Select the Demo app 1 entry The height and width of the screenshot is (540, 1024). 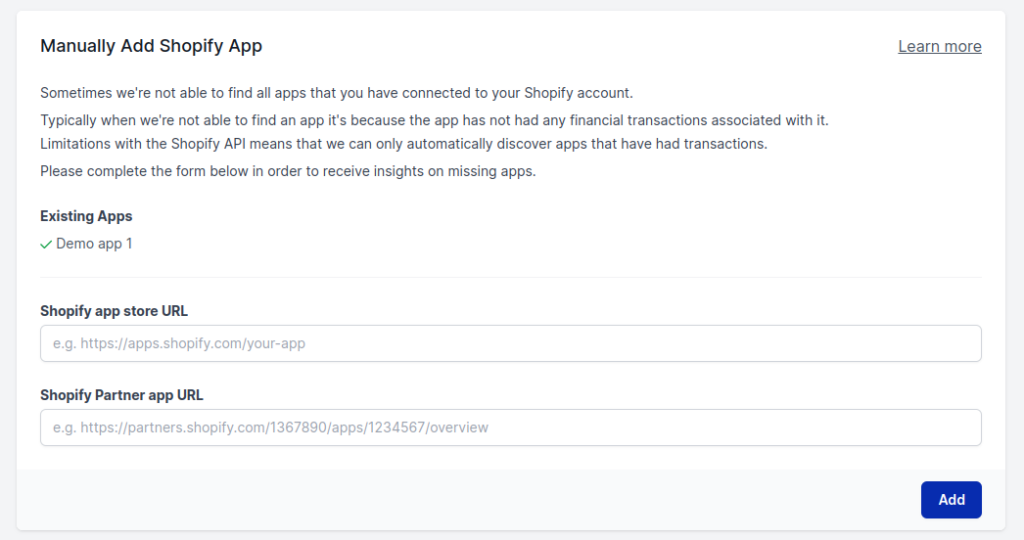94,244
